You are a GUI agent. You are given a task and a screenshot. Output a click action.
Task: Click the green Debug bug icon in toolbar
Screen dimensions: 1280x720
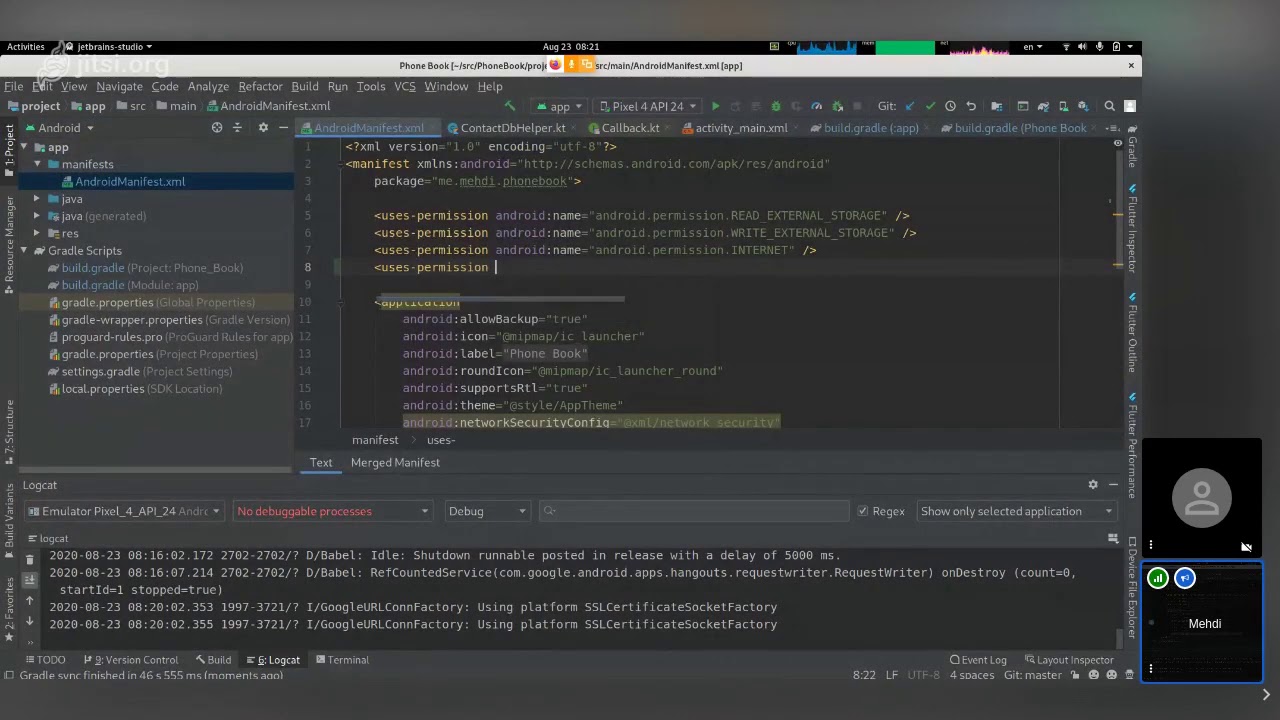pos(775,106)
